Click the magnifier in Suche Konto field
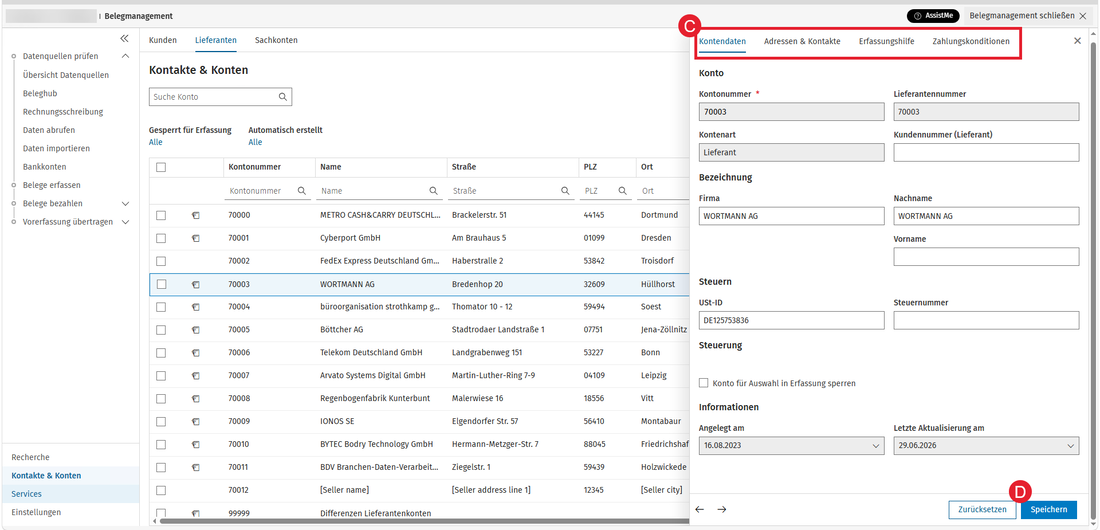Image resolution: width=1100 pixels, height=530 pixels. point(283,97)
